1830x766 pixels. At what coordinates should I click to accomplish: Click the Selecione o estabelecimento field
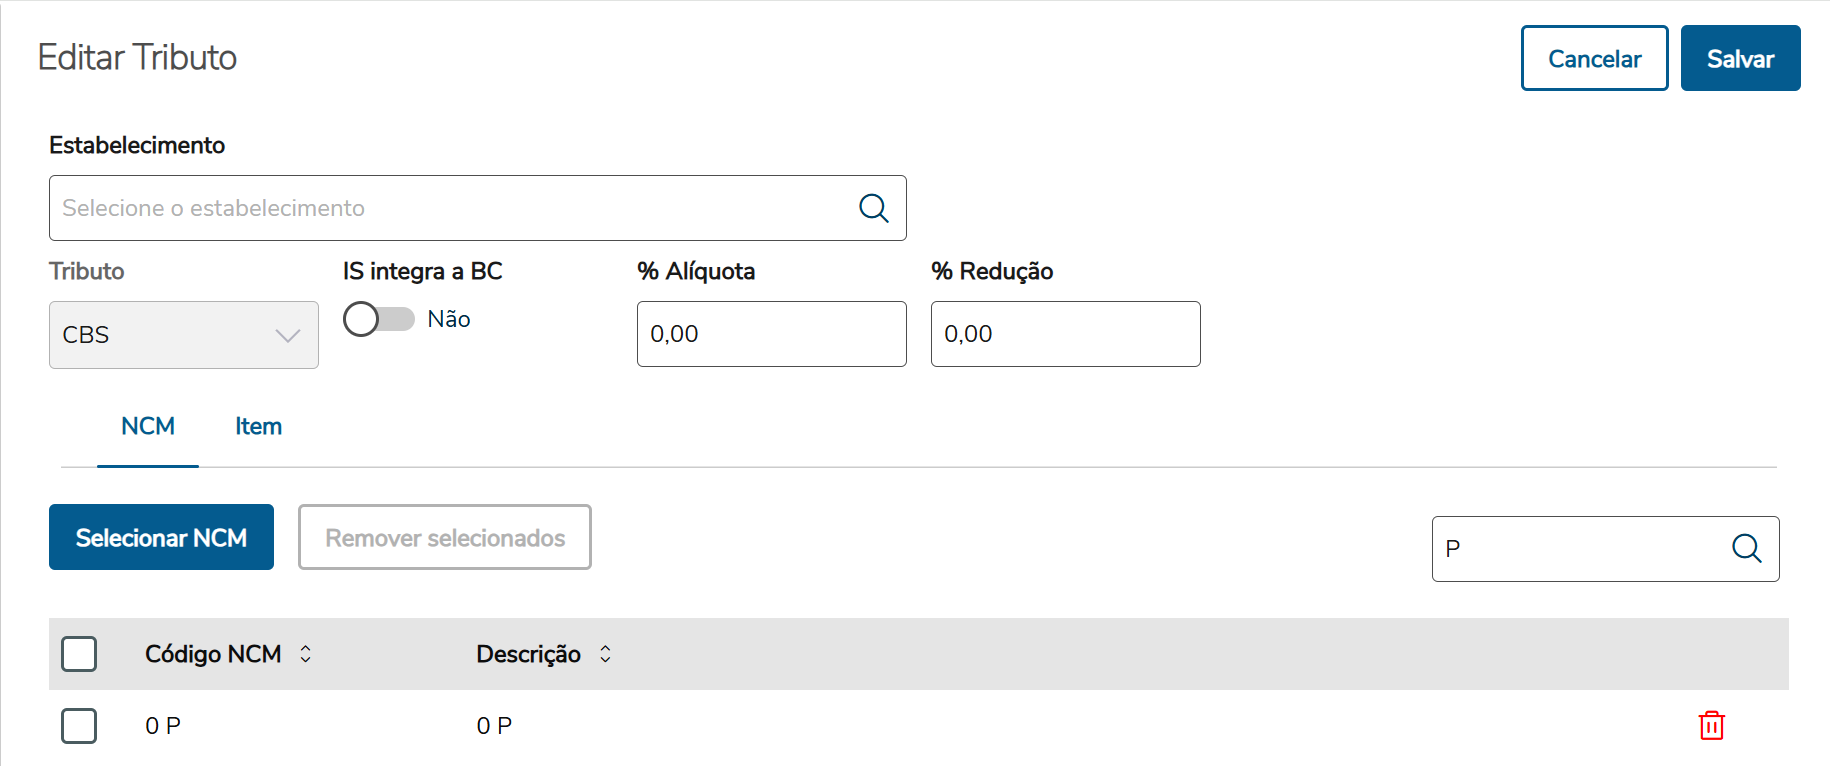coord(450,208)
